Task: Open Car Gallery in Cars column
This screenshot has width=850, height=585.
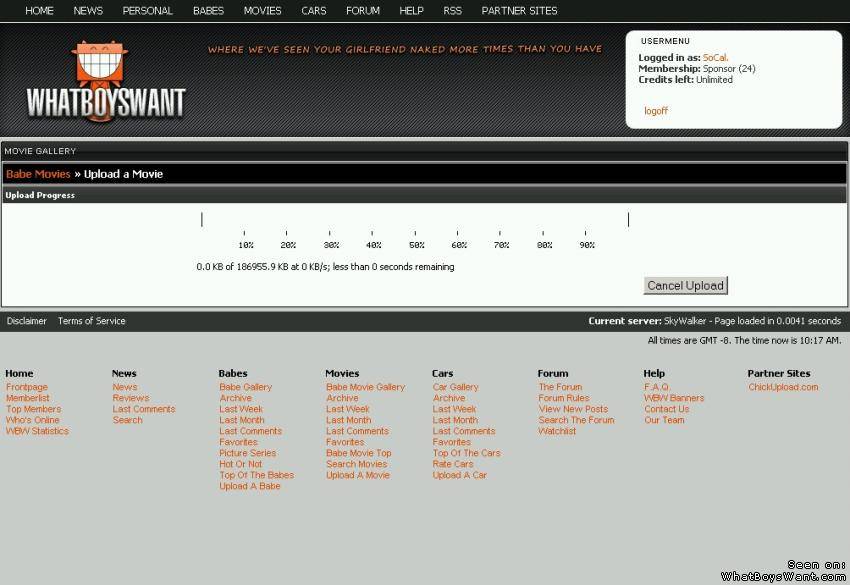Action: 455,387
